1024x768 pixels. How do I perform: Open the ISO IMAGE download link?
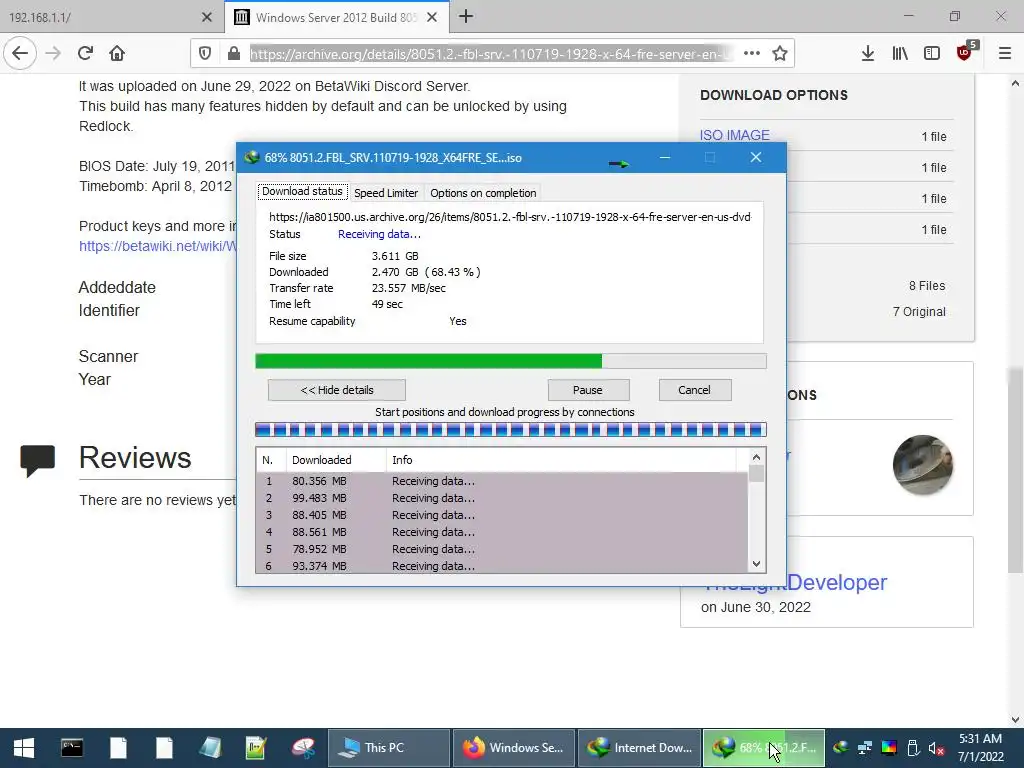click(735, 135)
